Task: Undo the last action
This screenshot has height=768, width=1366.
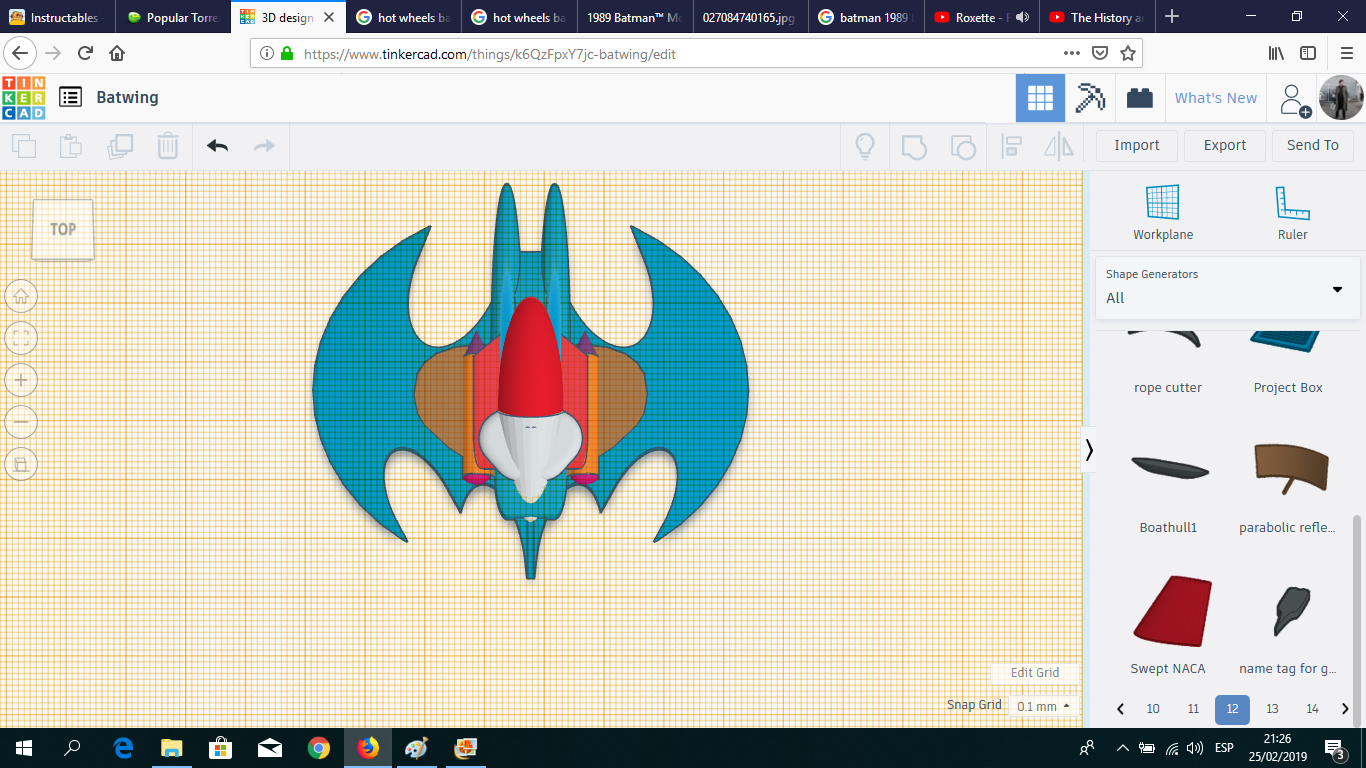Action: [x=215, y=146]
